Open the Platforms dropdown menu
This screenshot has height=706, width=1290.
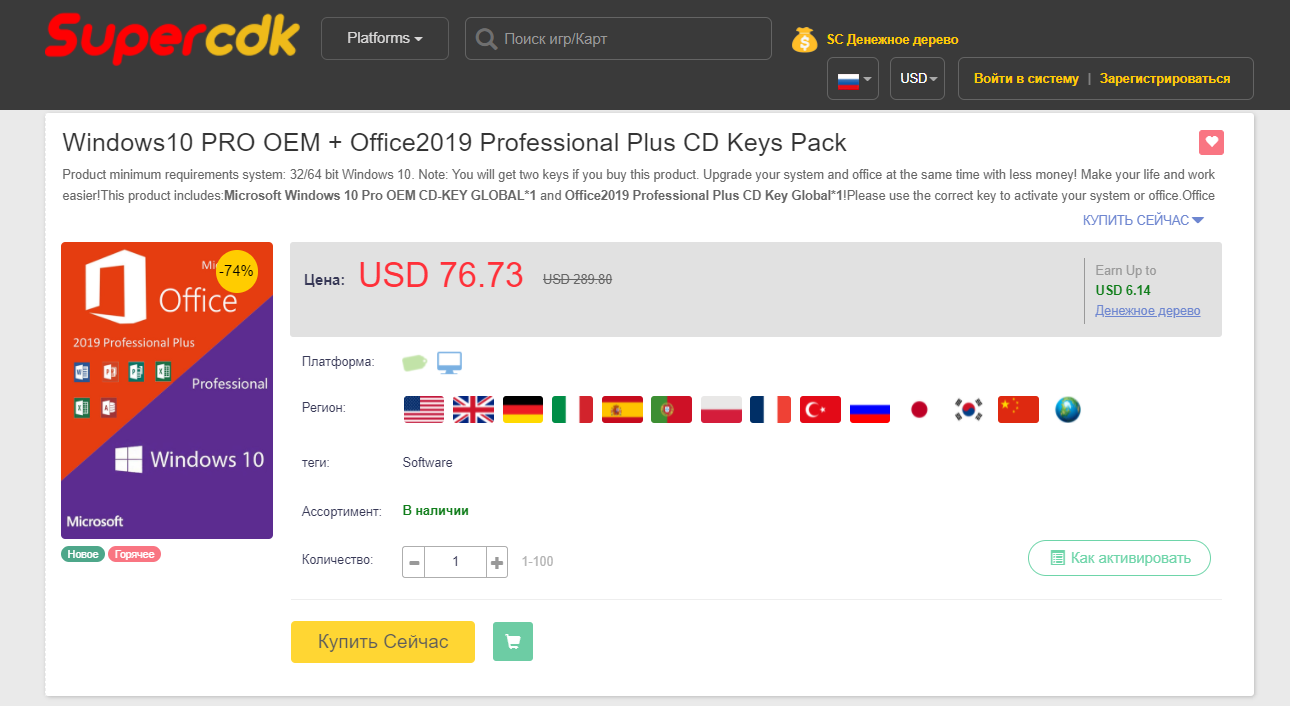click(384, 38)
